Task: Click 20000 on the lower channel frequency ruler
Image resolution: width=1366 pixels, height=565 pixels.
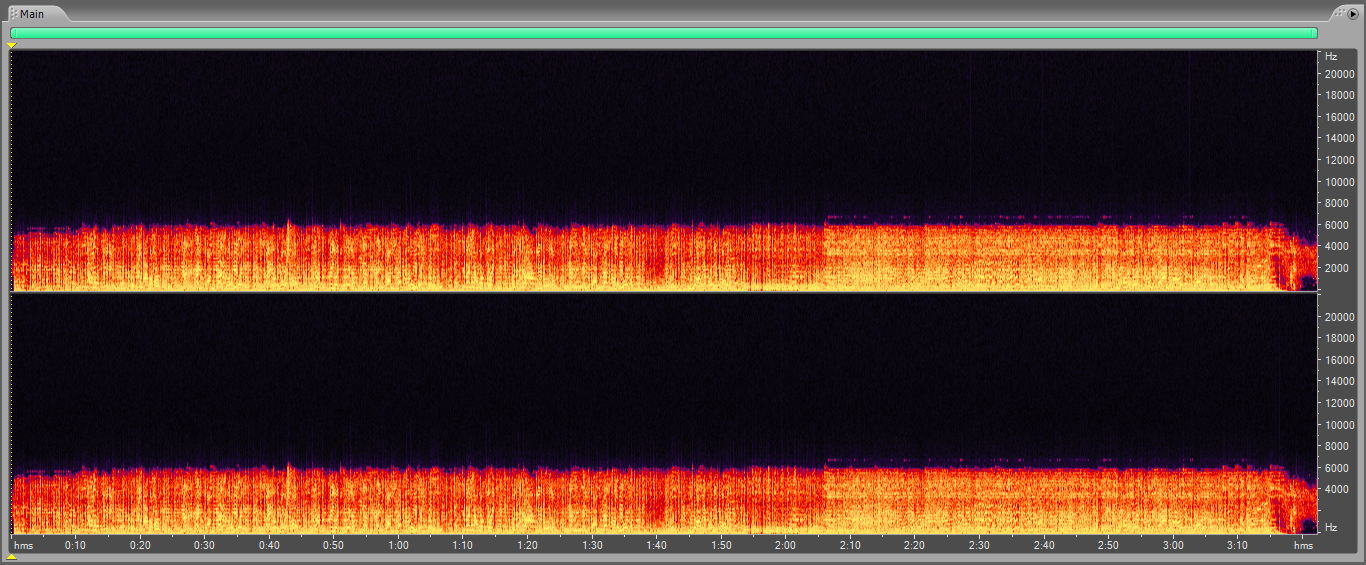Action: point(1340,317)
